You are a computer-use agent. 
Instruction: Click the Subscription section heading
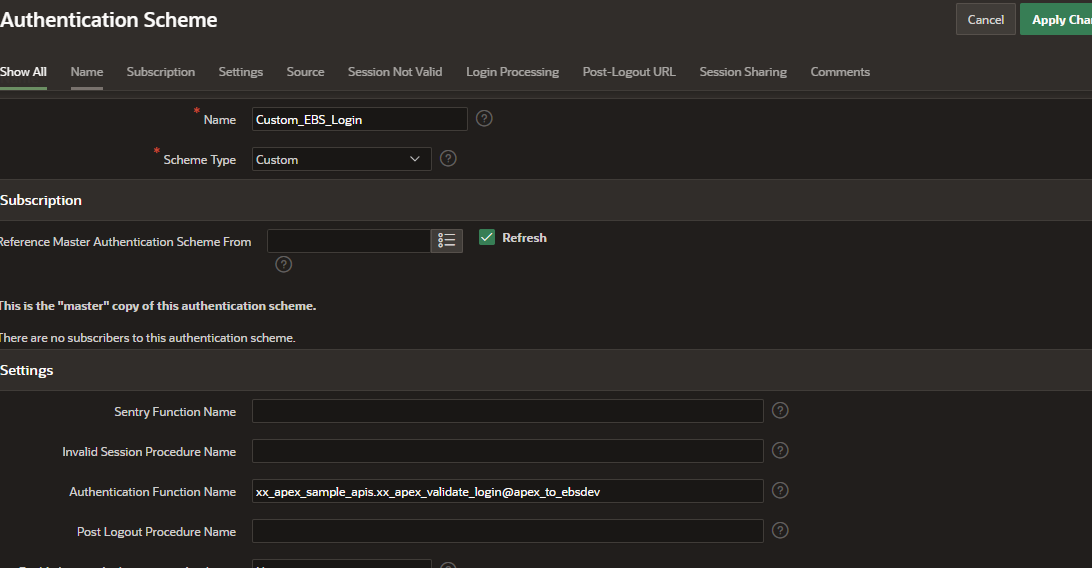(40, 200)
